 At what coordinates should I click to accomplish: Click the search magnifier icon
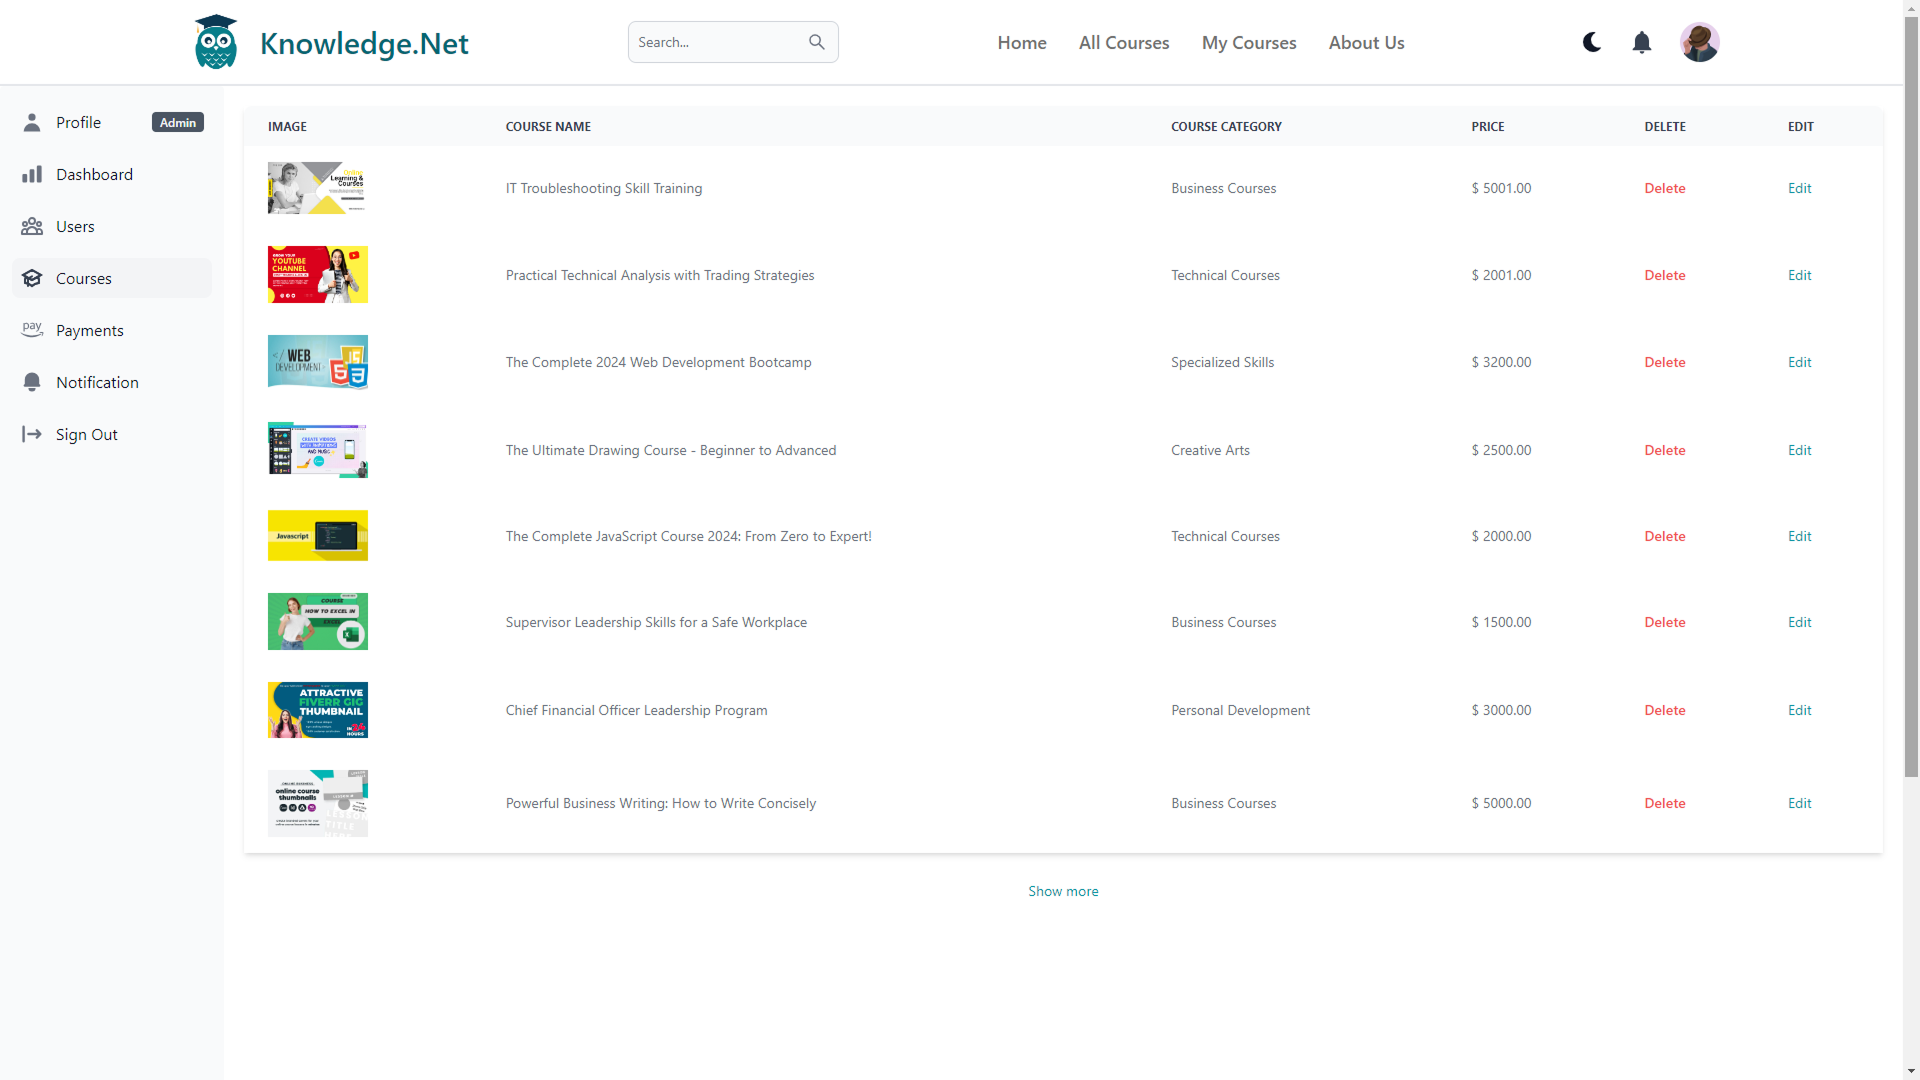pyautogui.click(x=816, y=42)
